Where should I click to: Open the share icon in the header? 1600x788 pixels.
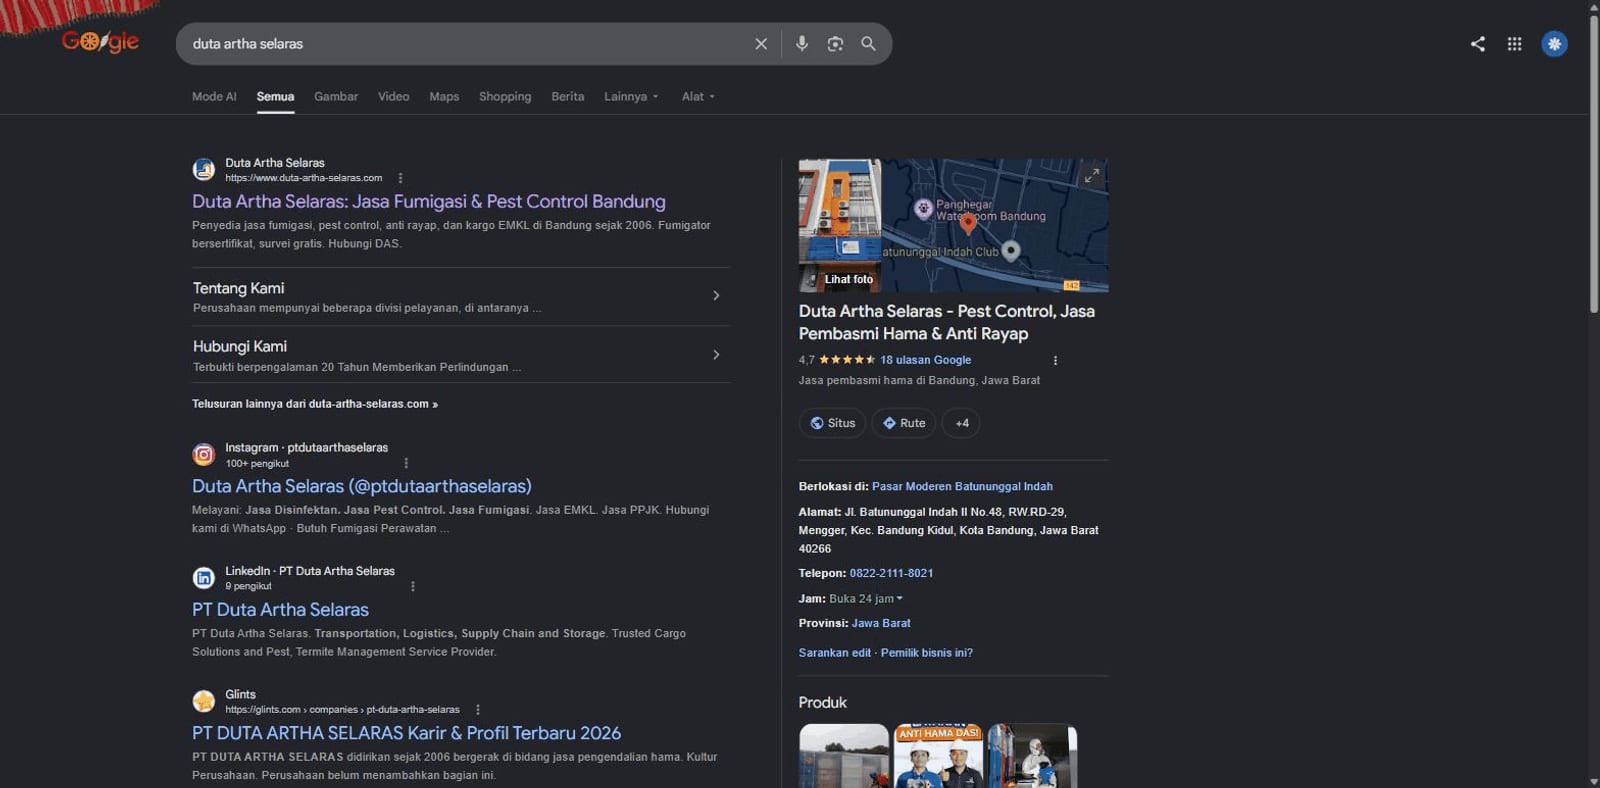click(x=1477, y=44)
